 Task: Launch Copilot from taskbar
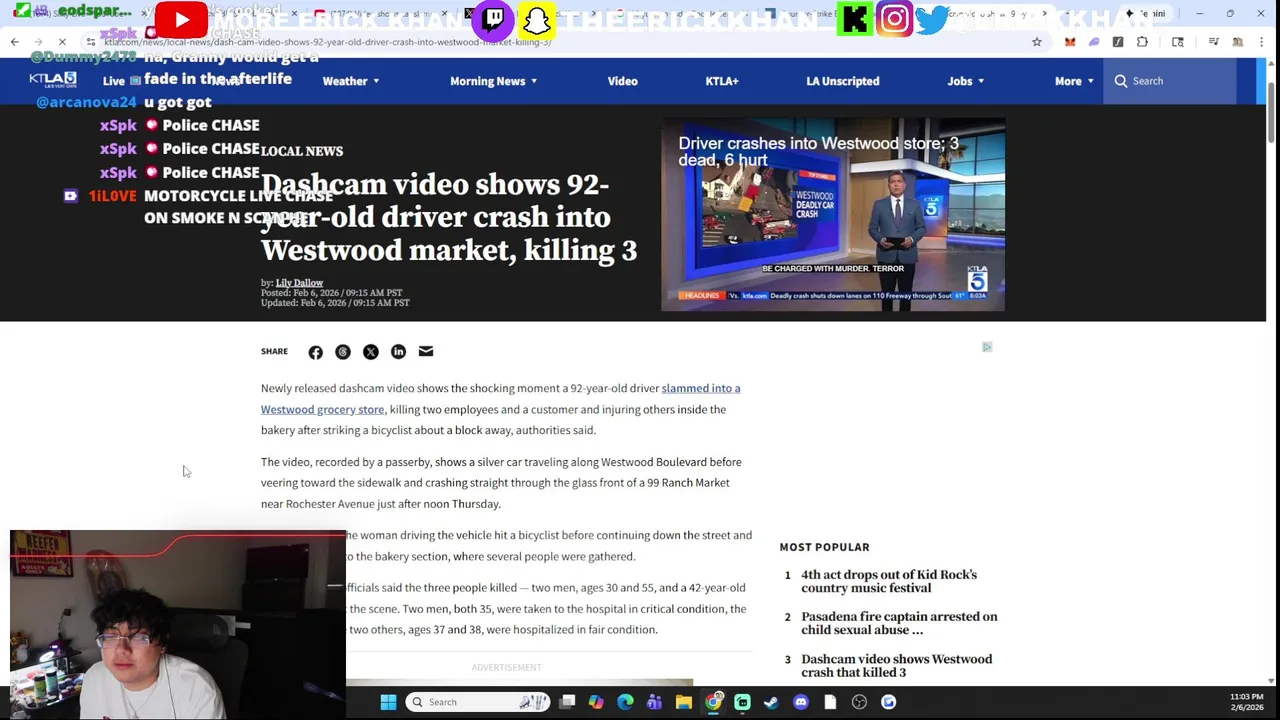pos(596,702)
